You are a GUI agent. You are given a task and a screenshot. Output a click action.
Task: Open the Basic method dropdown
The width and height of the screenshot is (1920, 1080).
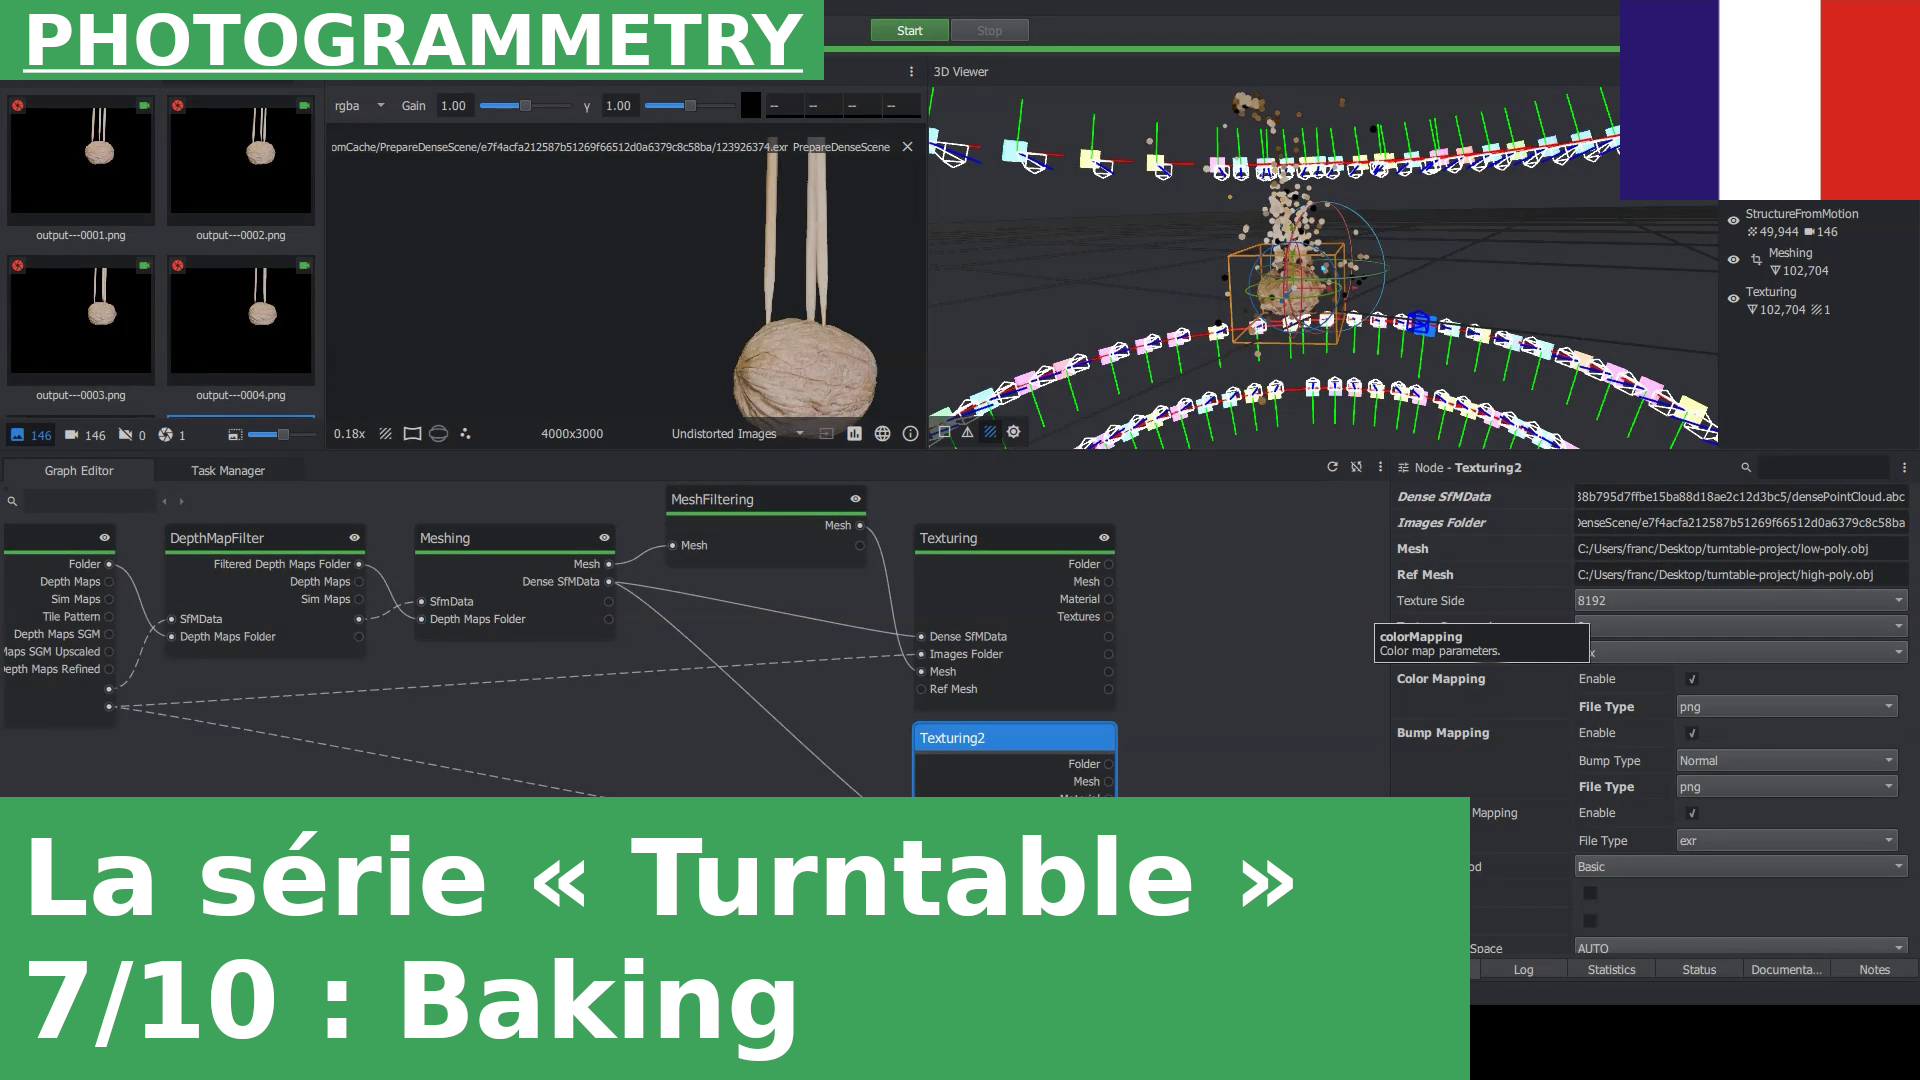tap(1740, 867)
